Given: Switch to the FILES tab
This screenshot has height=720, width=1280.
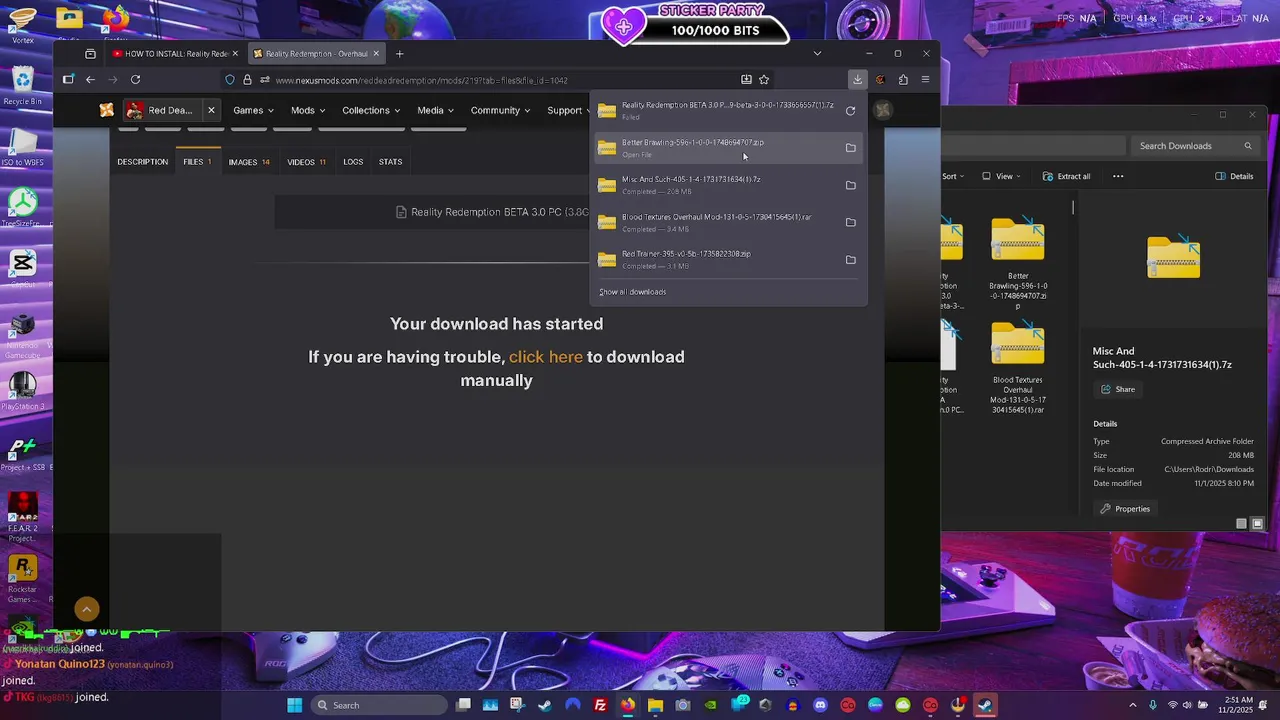Looking at the screenshot, I should click(x=197, y=162).
